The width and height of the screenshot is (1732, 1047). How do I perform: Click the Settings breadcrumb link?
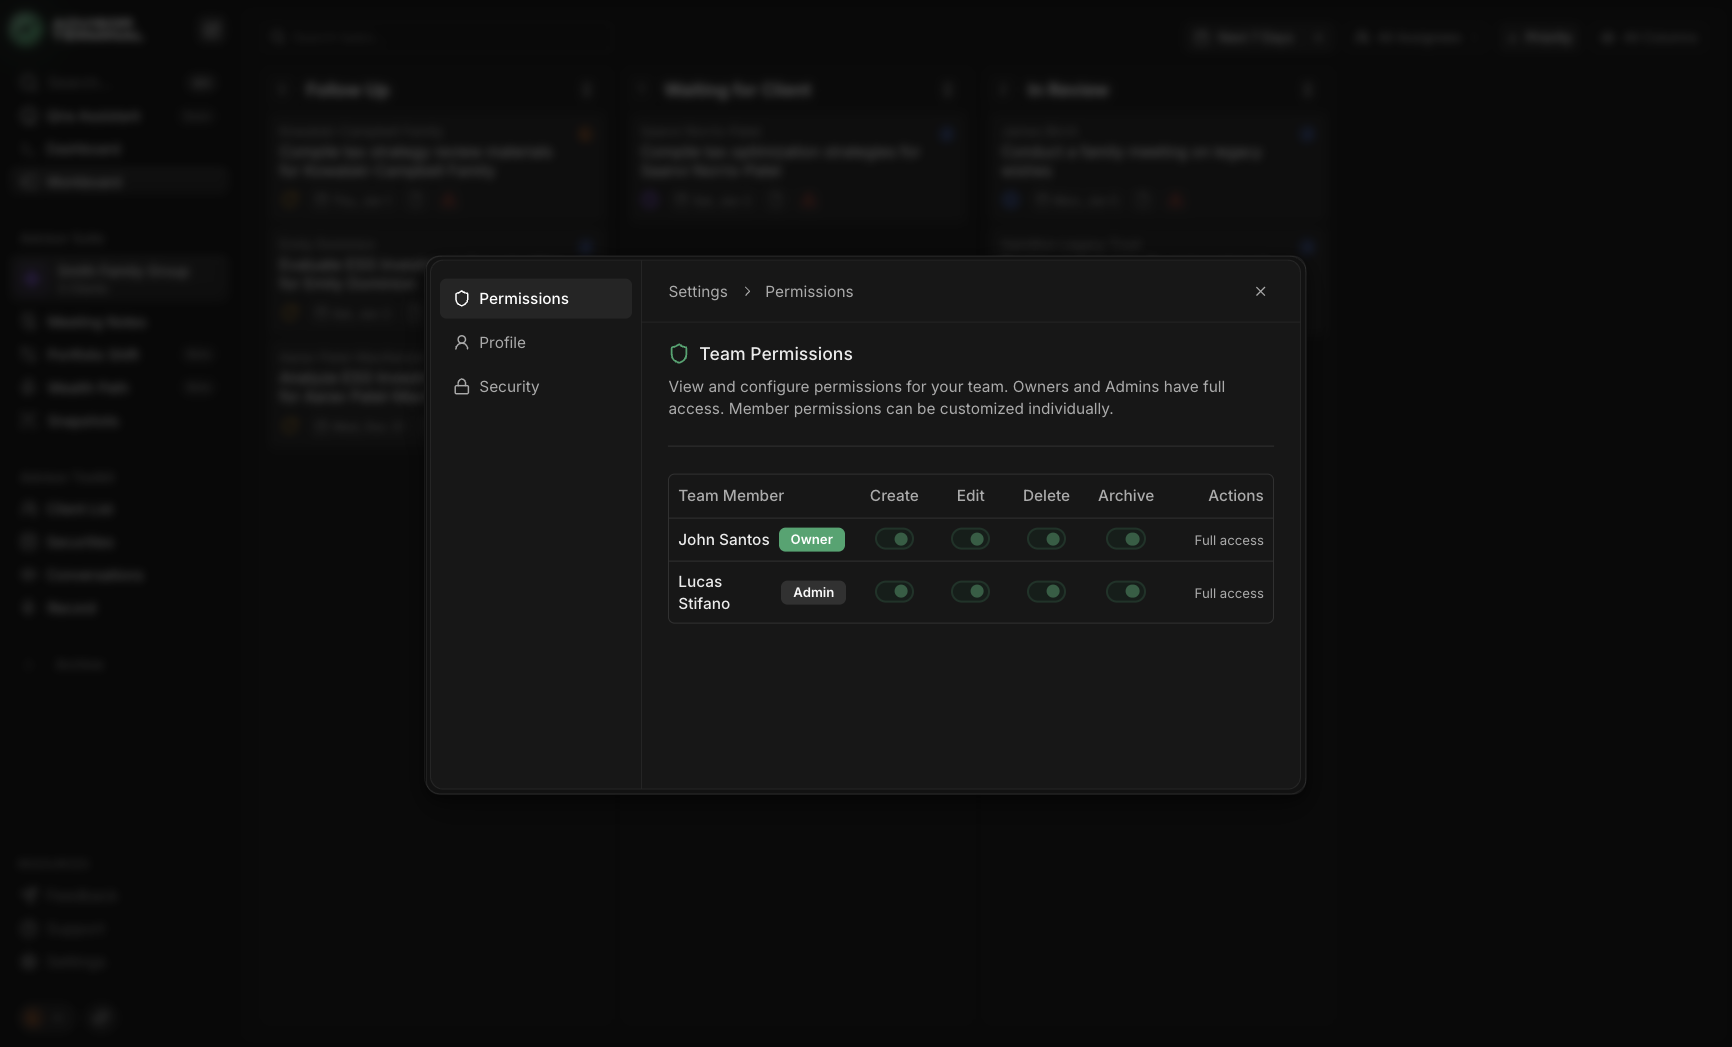pyautogui.click(x=697, y=292)
